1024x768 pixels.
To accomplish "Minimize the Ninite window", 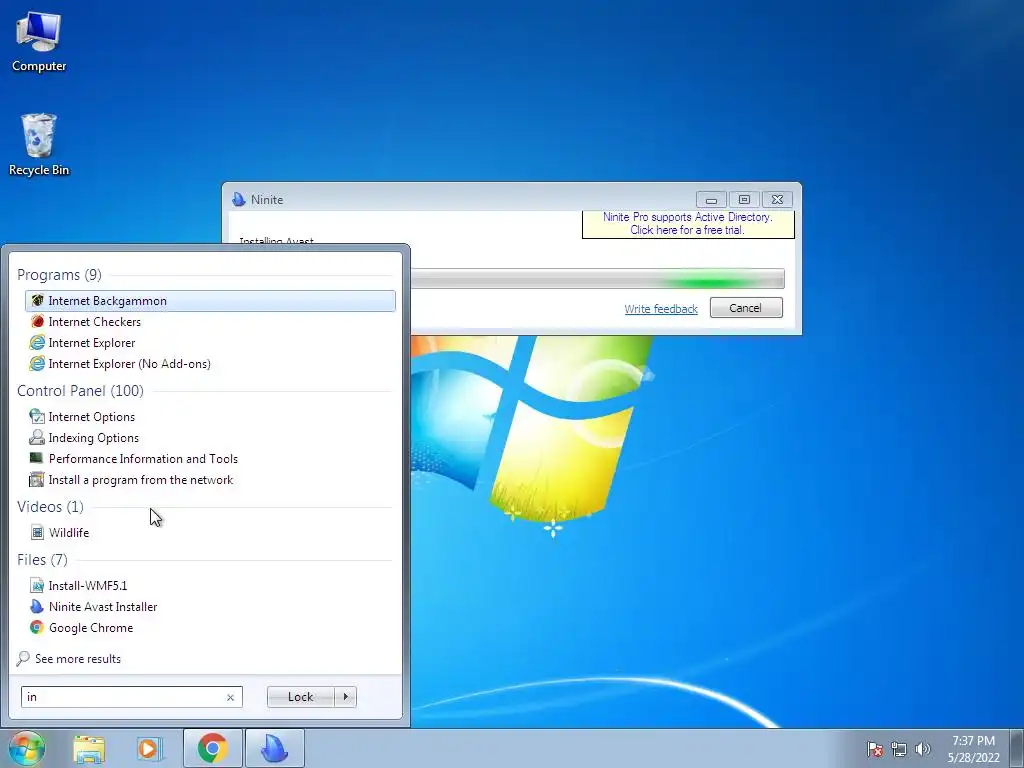I will (x=711, y=200).
